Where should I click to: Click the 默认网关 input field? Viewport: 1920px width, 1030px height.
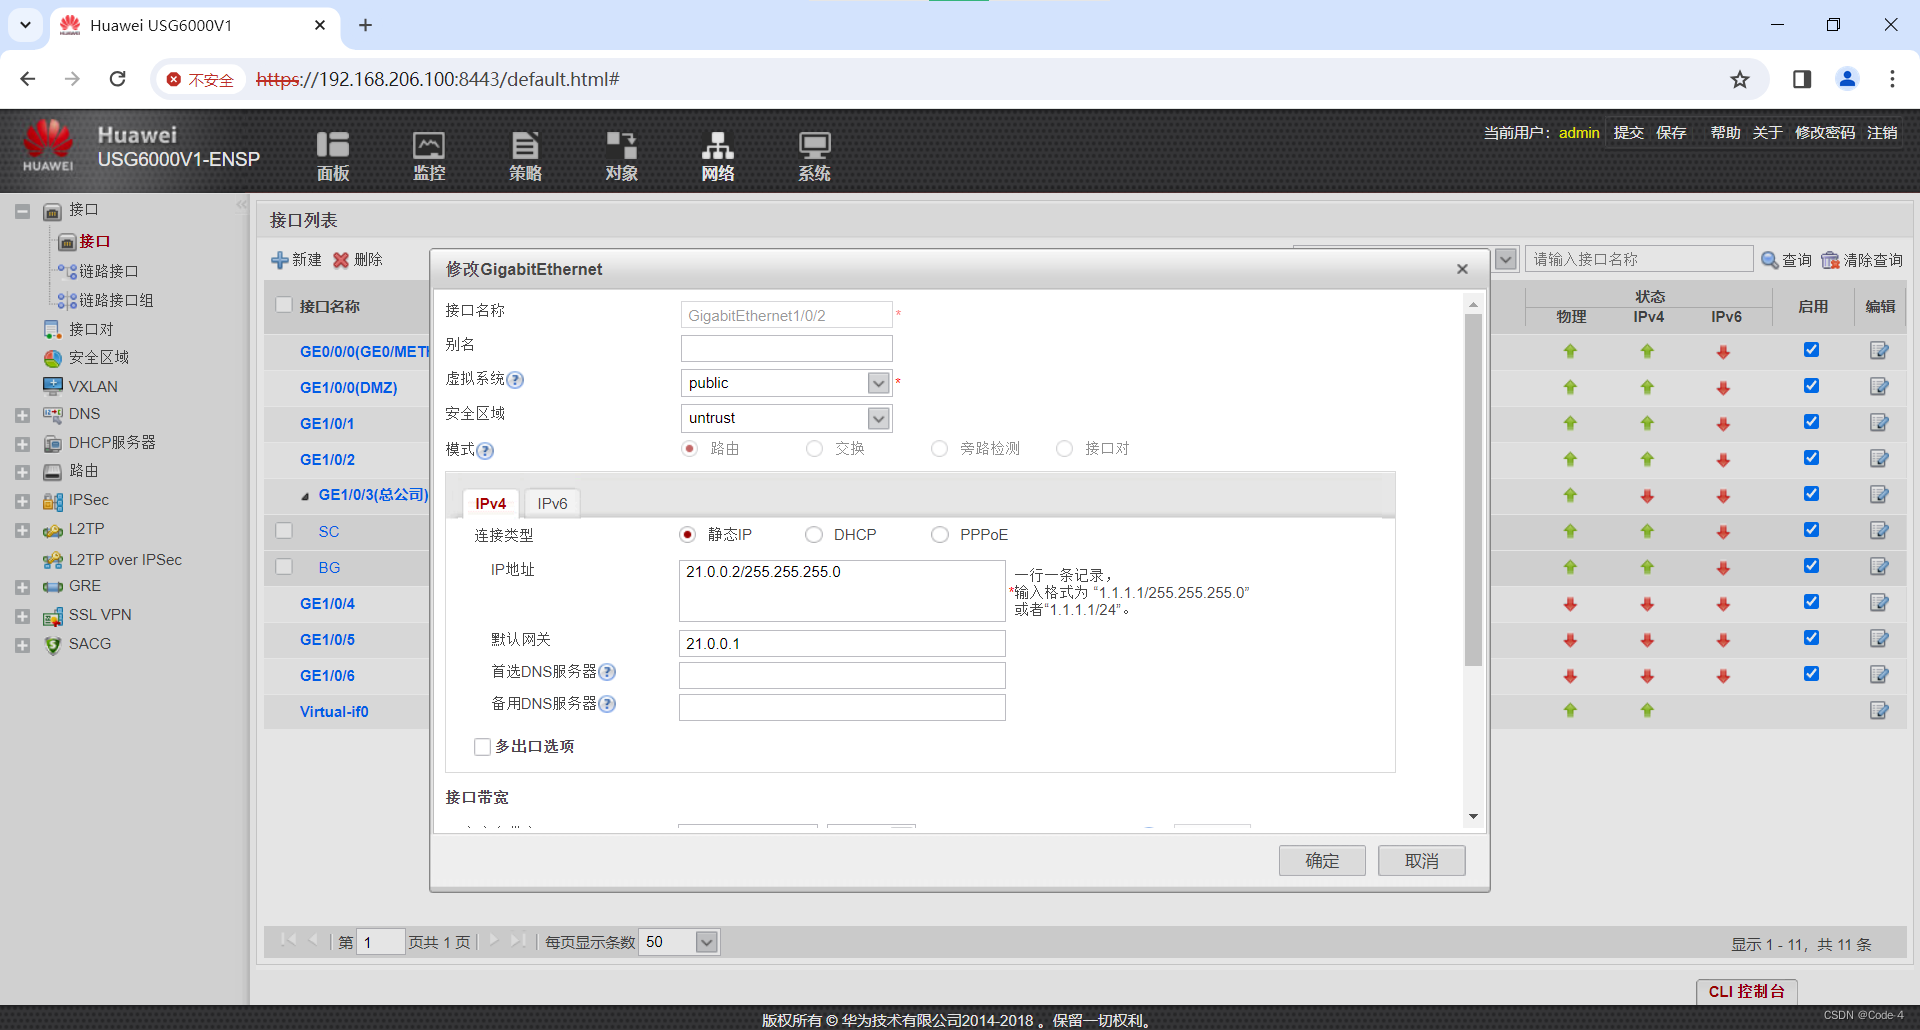coord(842,643)
